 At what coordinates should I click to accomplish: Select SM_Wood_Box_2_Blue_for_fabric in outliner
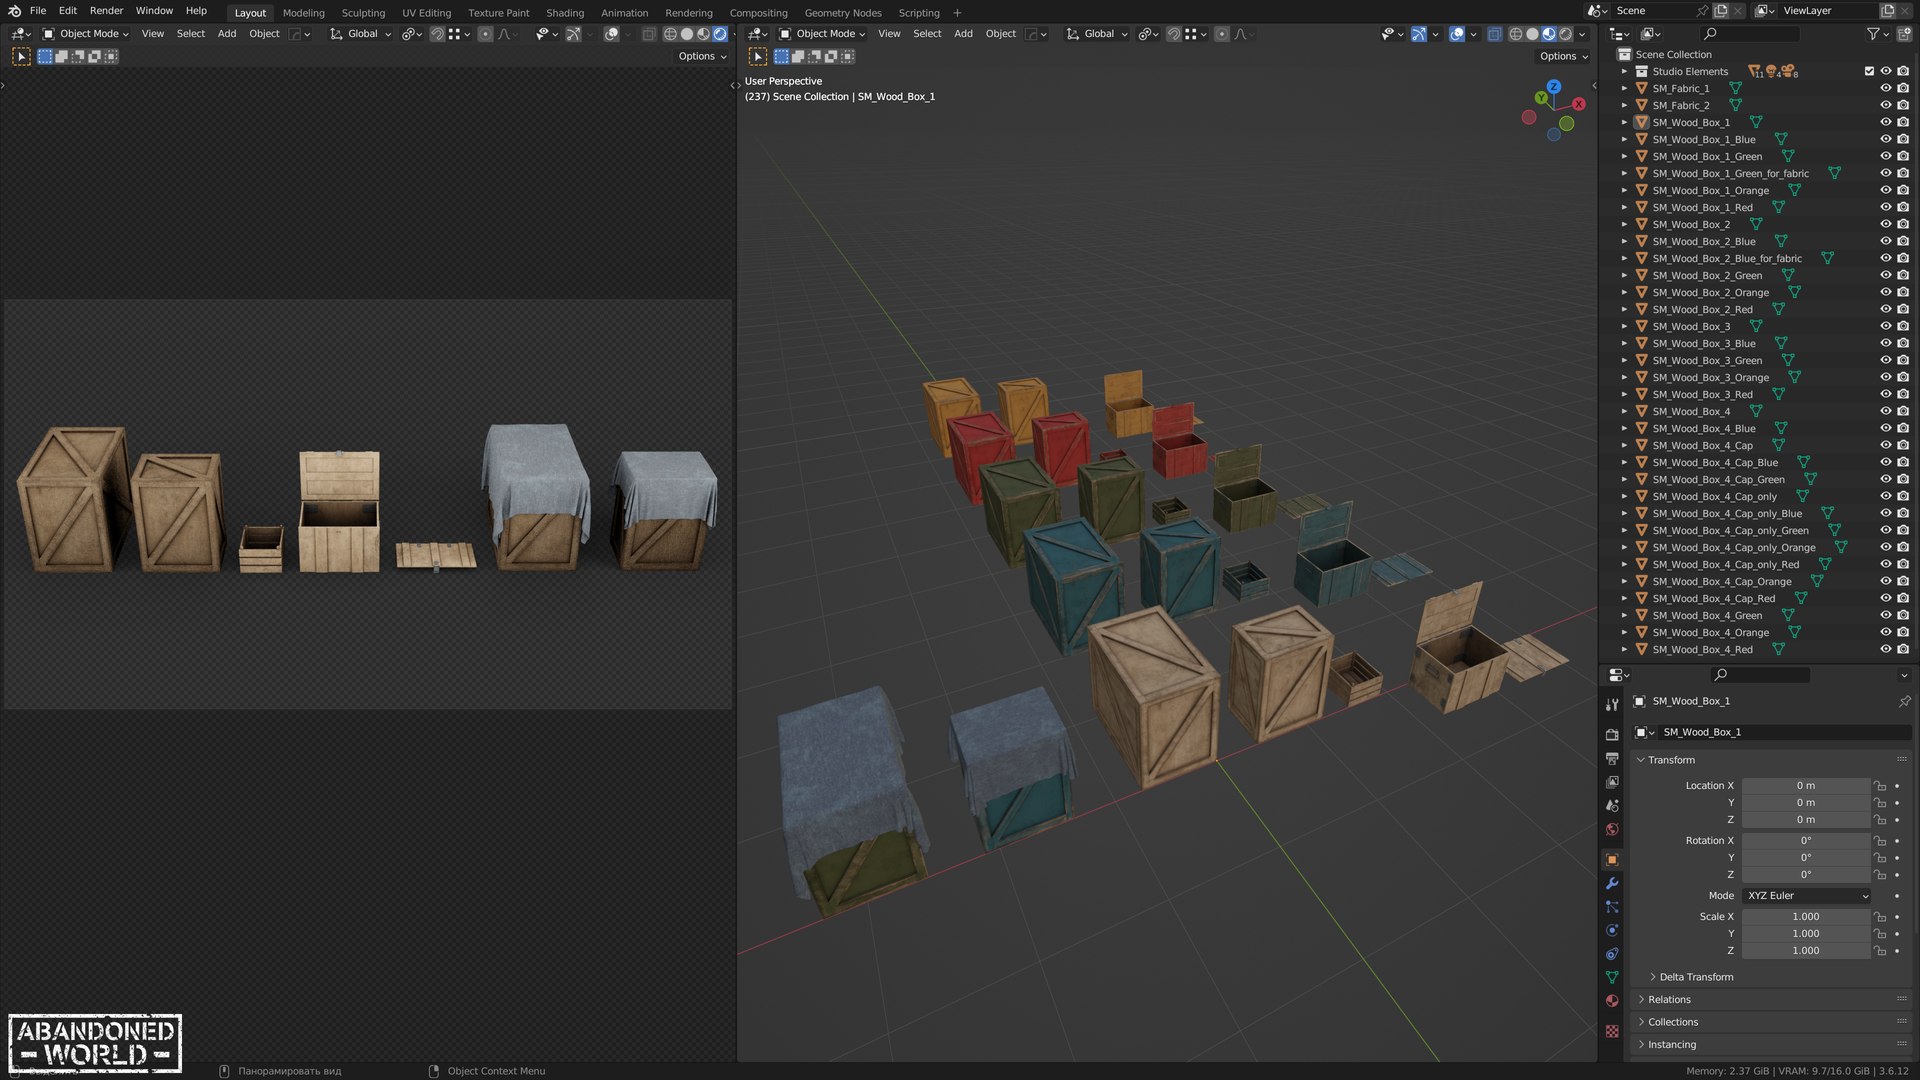[1727, 258]
